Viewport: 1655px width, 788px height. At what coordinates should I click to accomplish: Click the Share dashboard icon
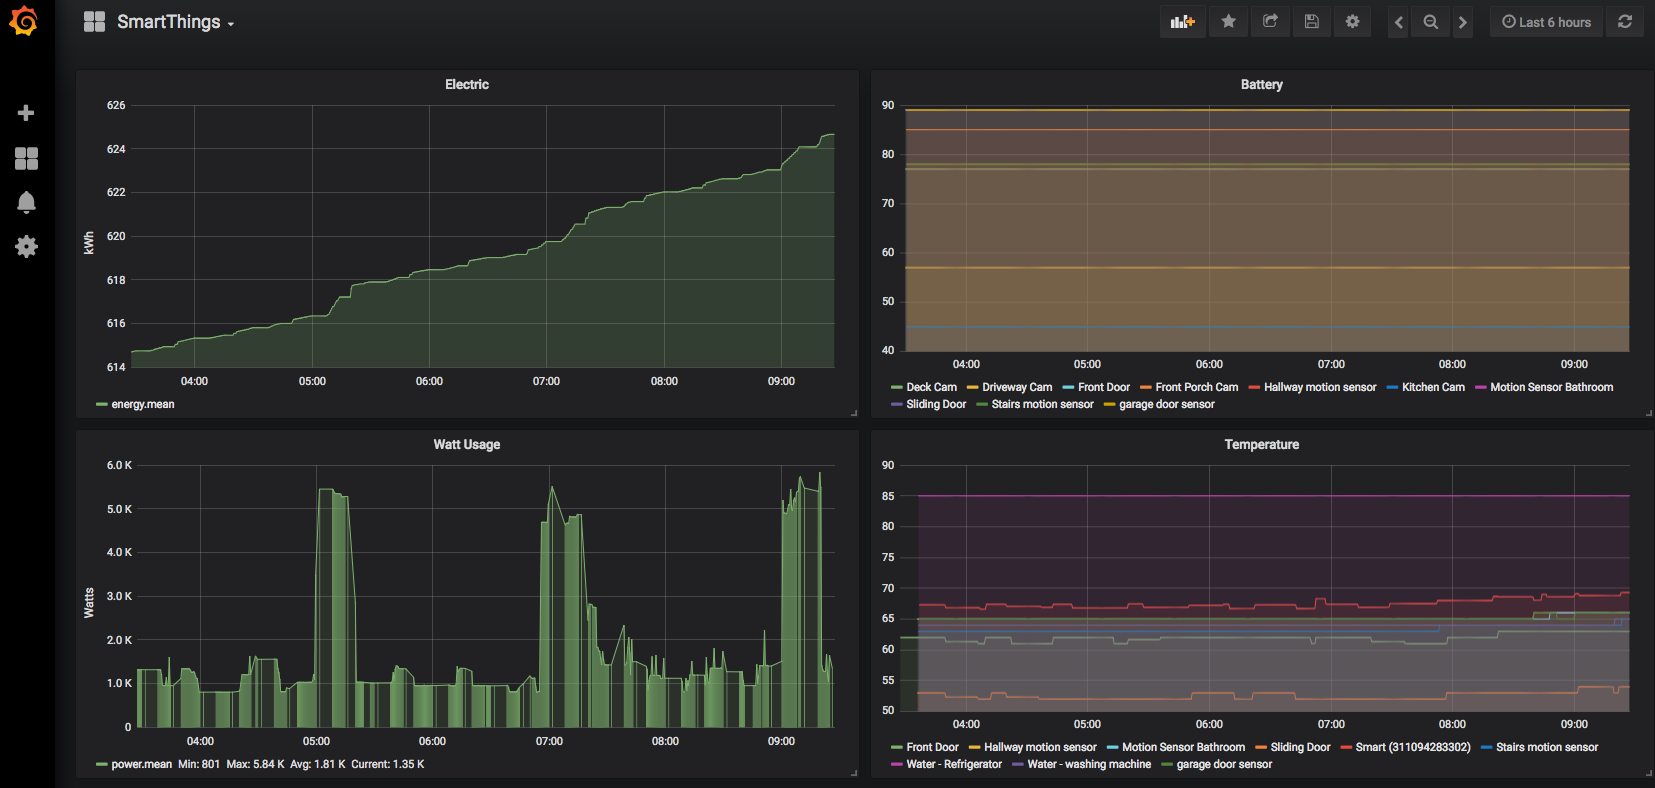click(1270, 22)
